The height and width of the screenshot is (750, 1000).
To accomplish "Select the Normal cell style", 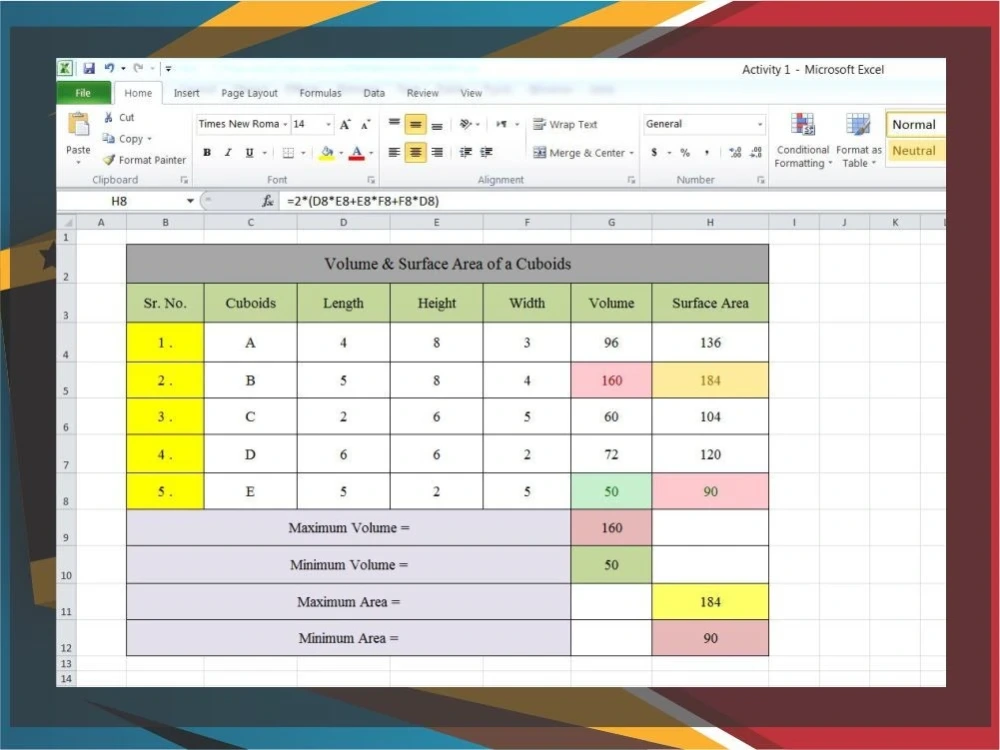I will [x=915, y=124].
